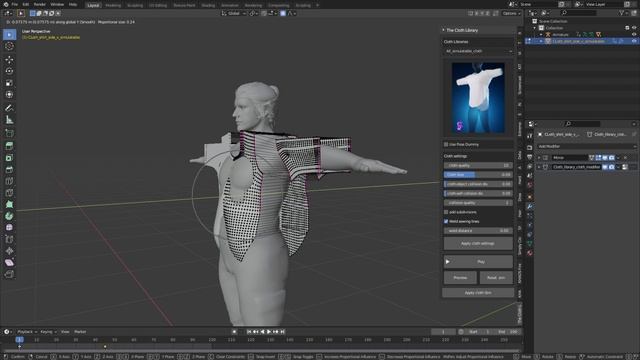
Task: Open the Cloth Libraries category dropdown
Action: coord(478,51)
